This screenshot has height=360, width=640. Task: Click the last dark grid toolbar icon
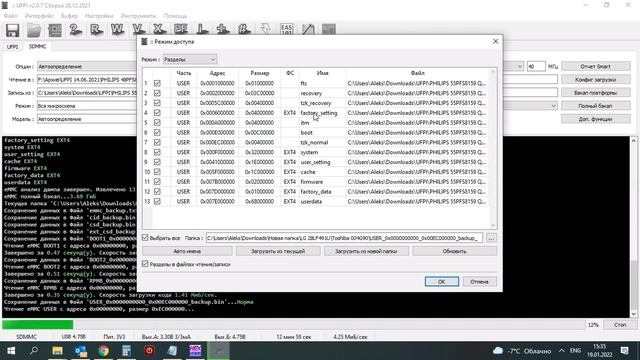[x=329, y=29]
